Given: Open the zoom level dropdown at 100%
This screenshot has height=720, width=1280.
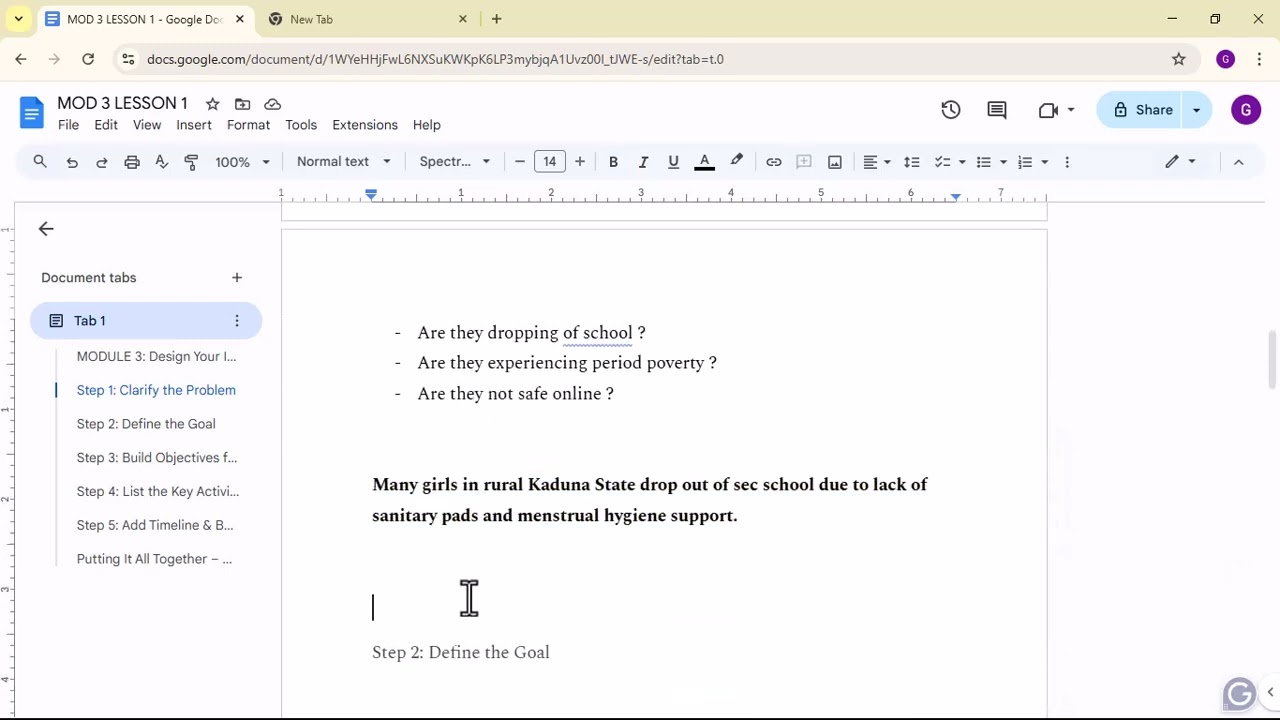Looking at the screenshot, I should [243, 162].
